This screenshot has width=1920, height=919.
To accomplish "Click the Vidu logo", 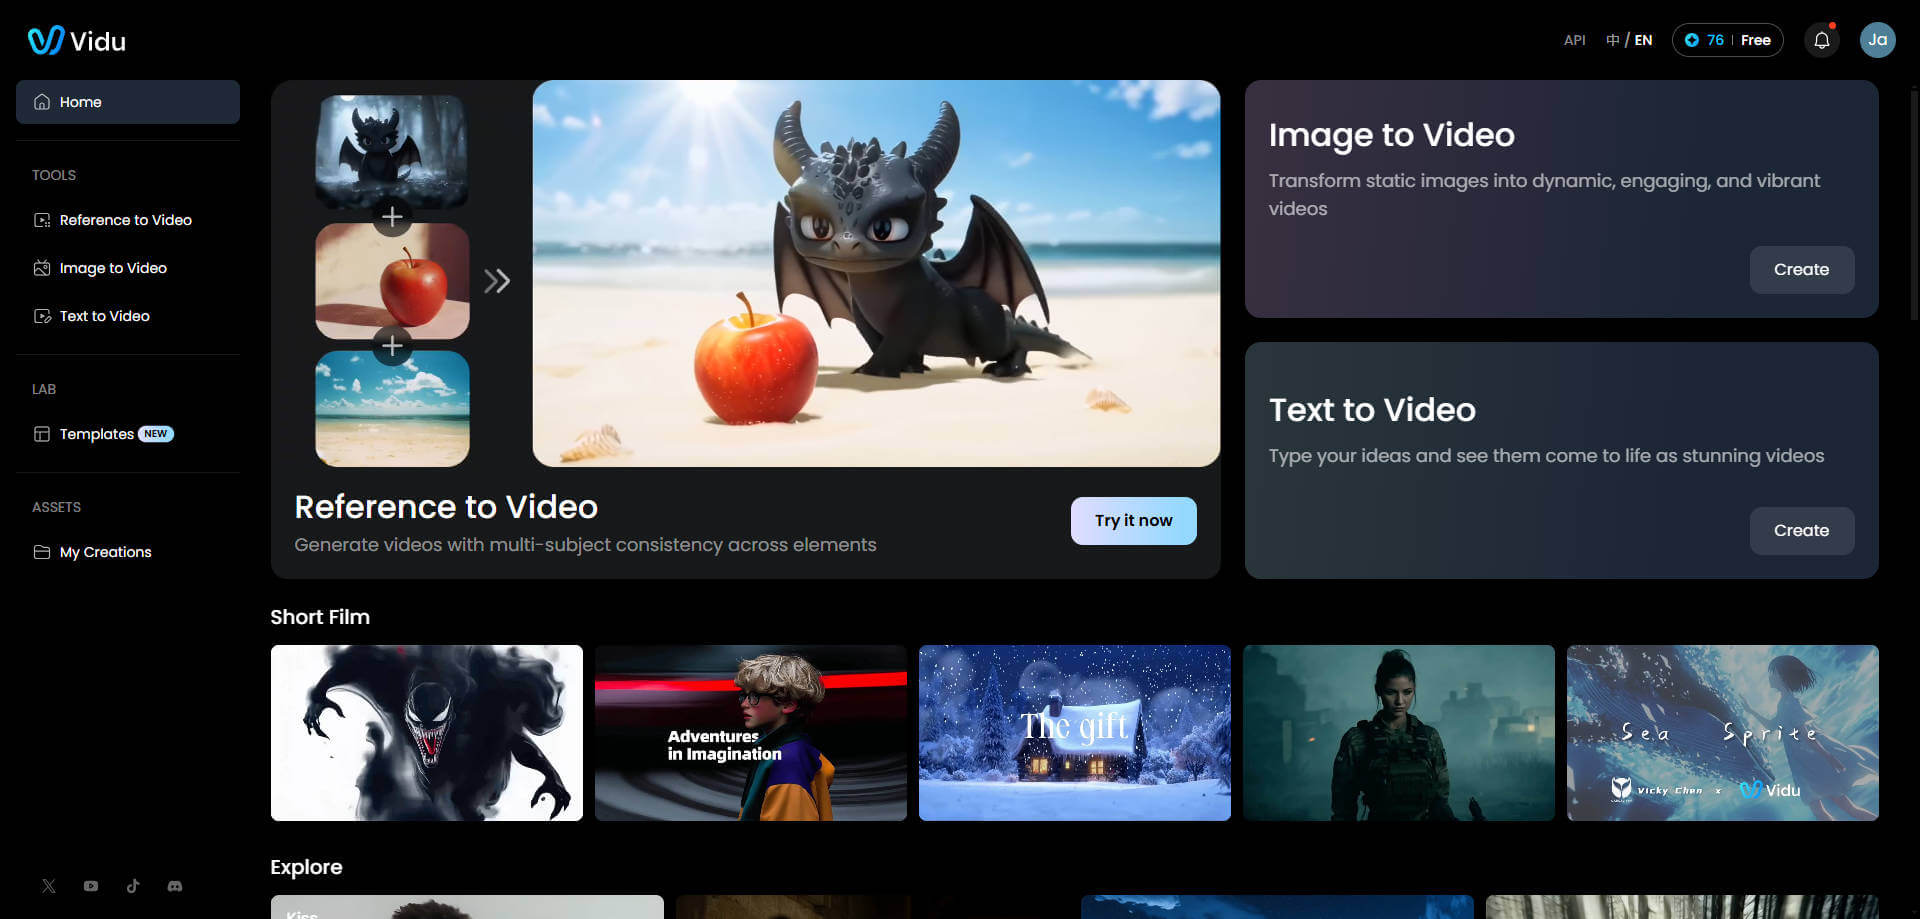I will tap(77, 41).
